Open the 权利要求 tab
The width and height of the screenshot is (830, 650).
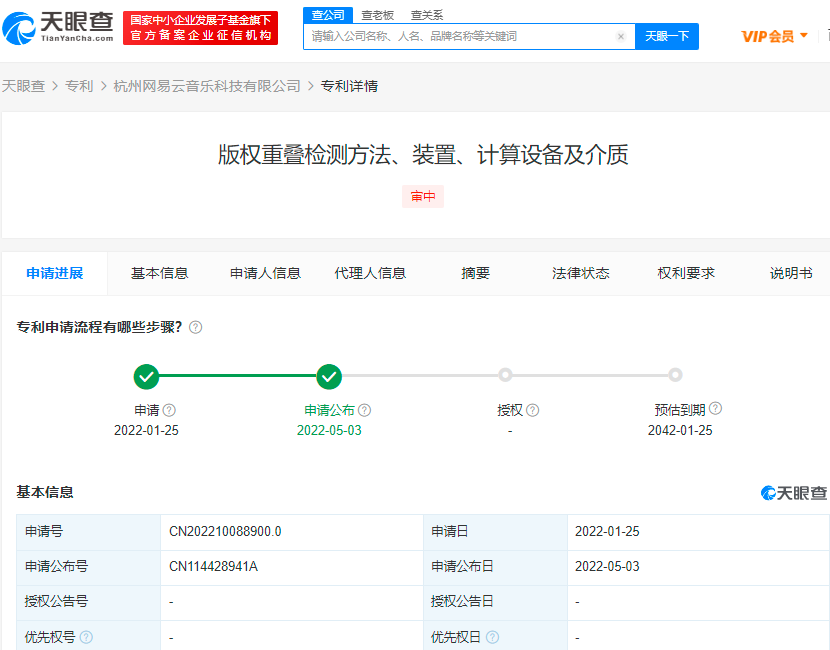point(686,273)
